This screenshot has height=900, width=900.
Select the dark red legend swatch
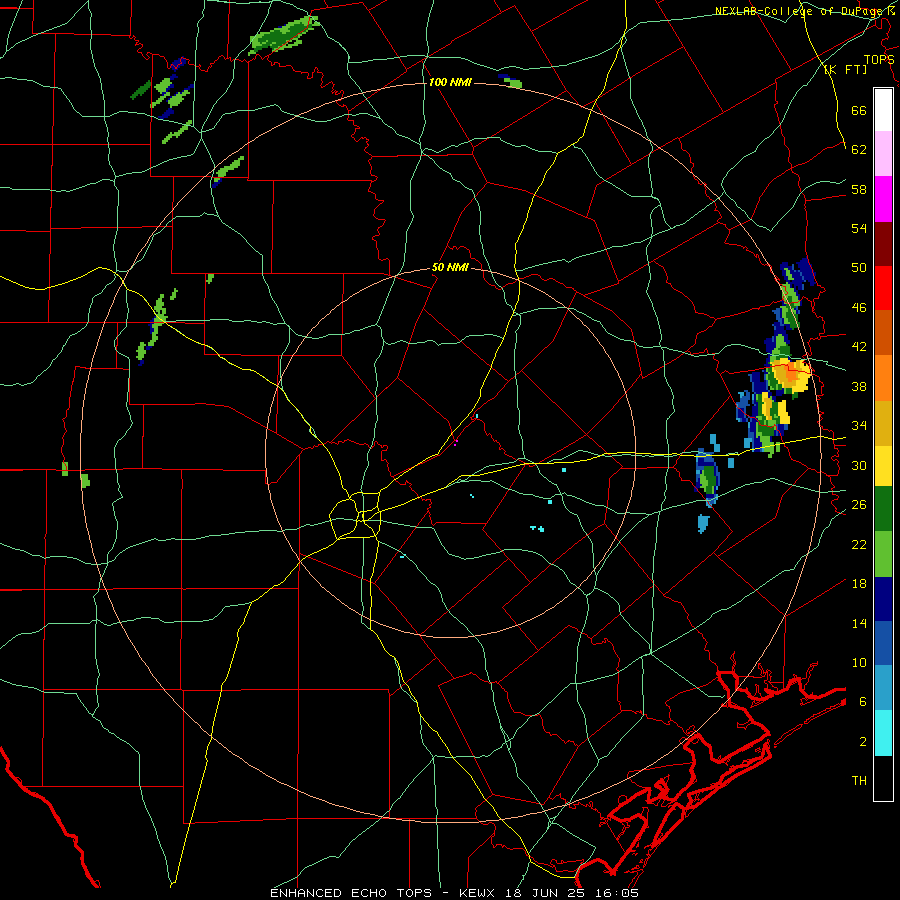tap(883, 243)
